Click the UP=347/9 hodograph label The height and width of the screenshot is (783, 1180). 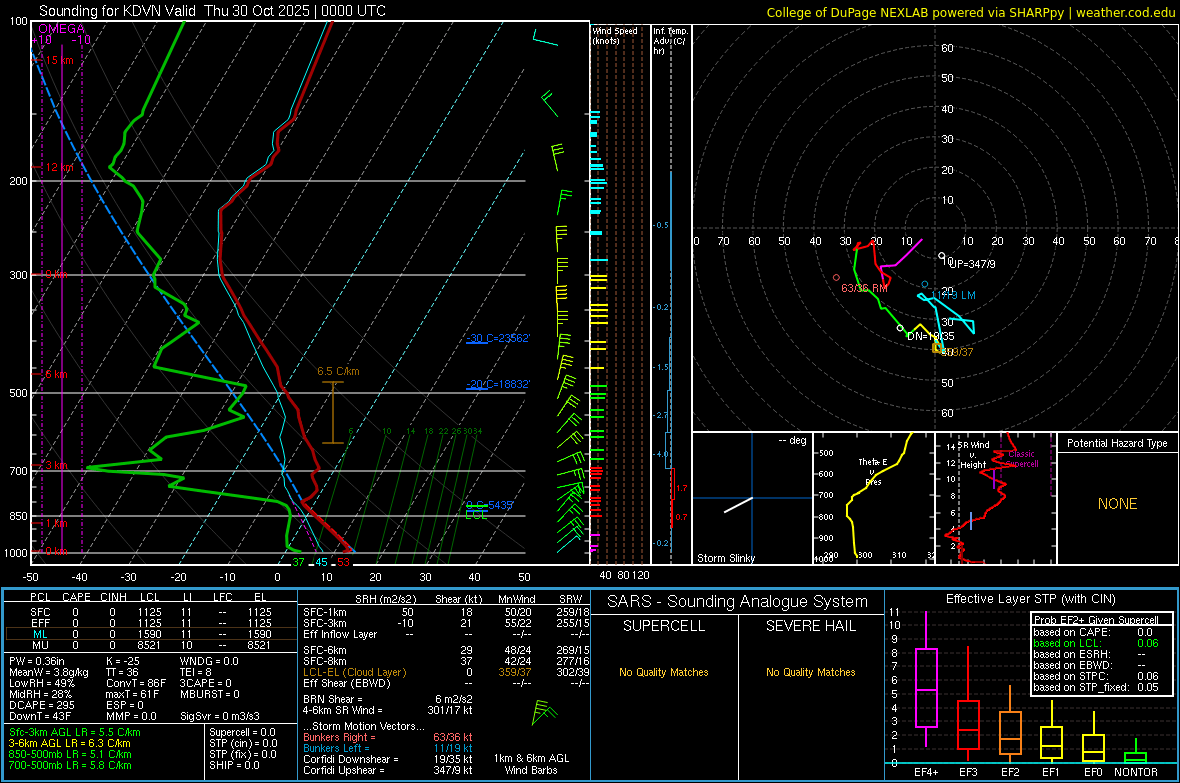click(x=972, y=264)
